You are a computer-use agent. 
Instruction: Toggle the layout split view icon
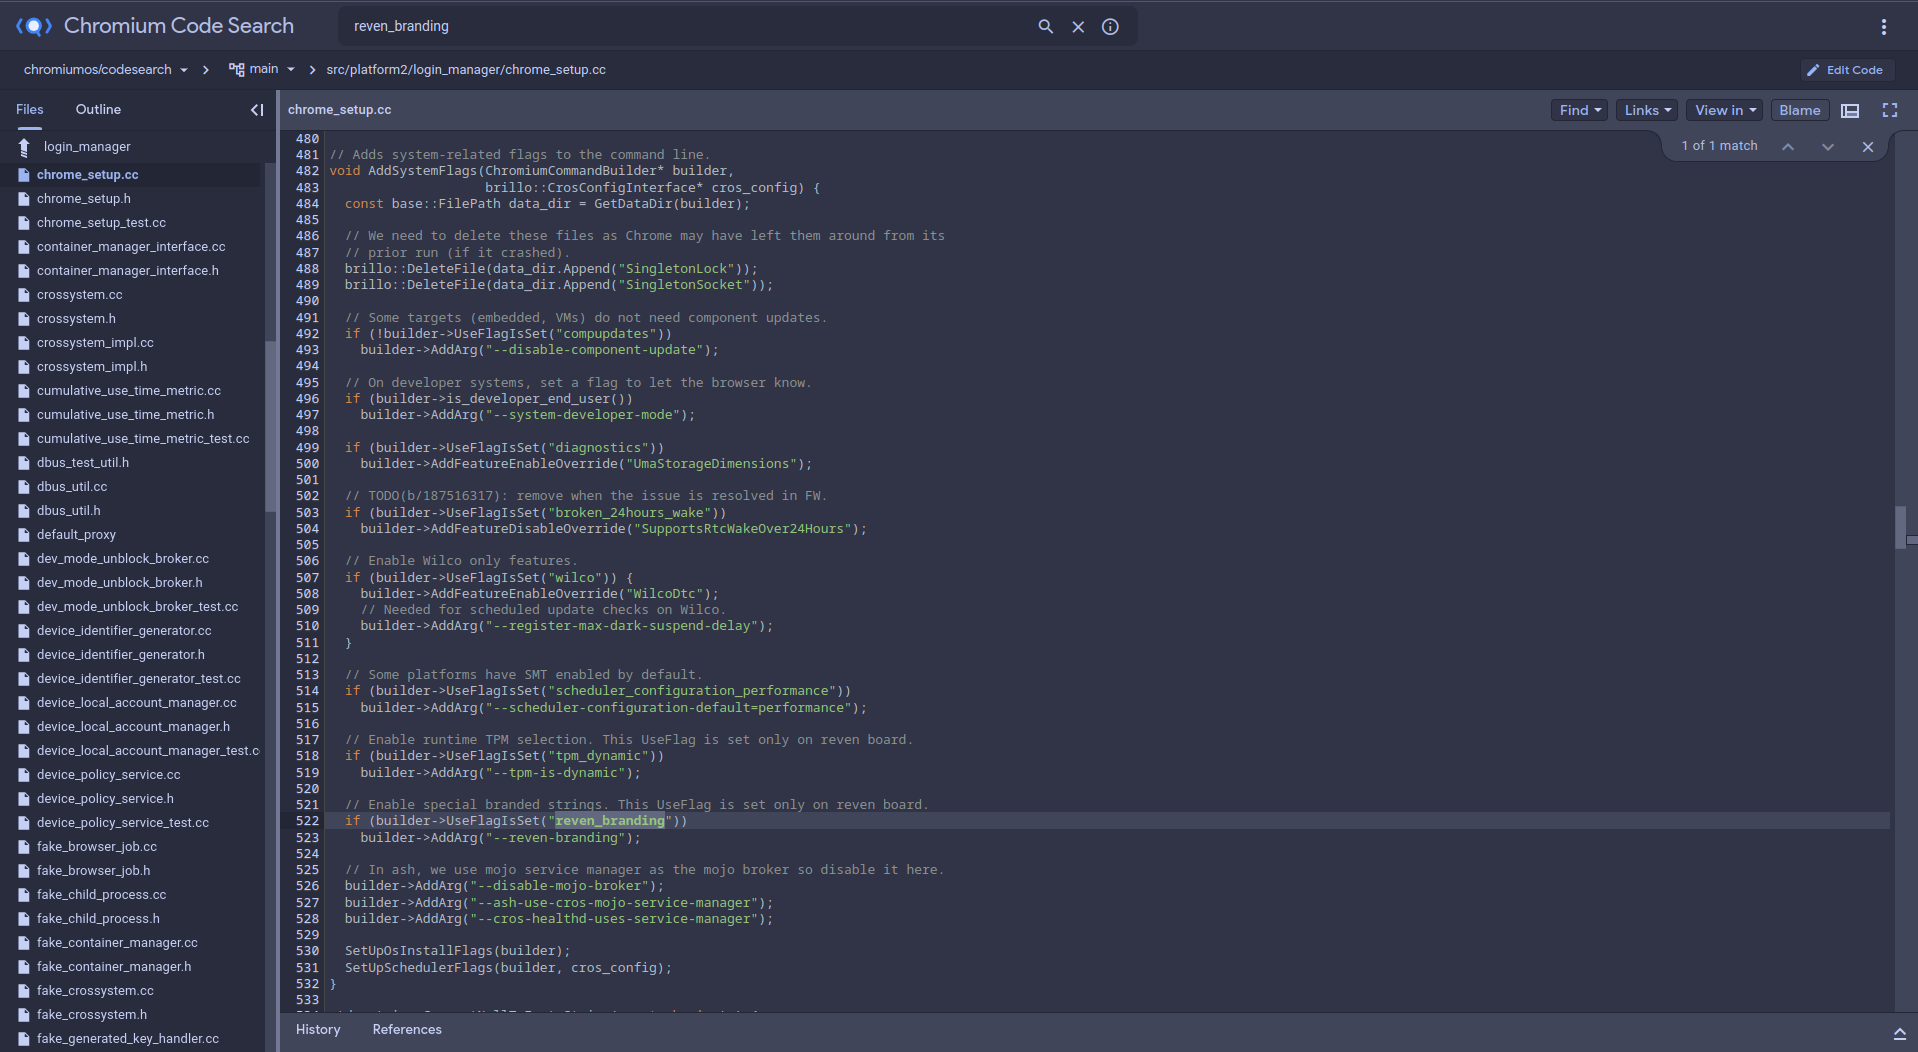[1850, 111]
